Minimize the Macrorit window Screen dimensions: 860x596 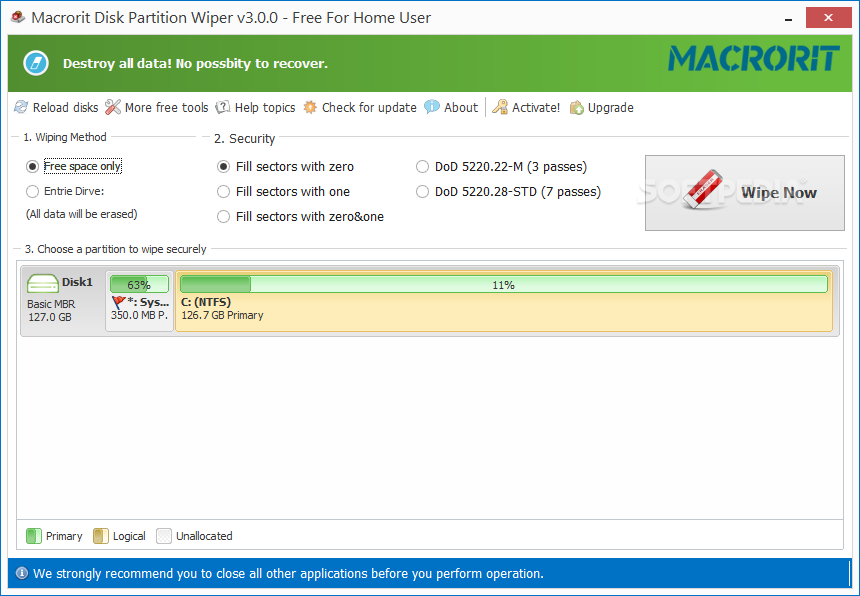click(x=789, y=18)
